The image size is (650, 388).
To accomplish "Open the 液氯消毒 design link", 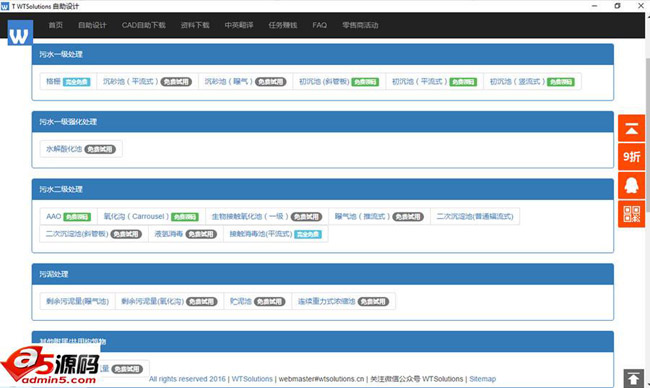I will (x=186, y=234).
